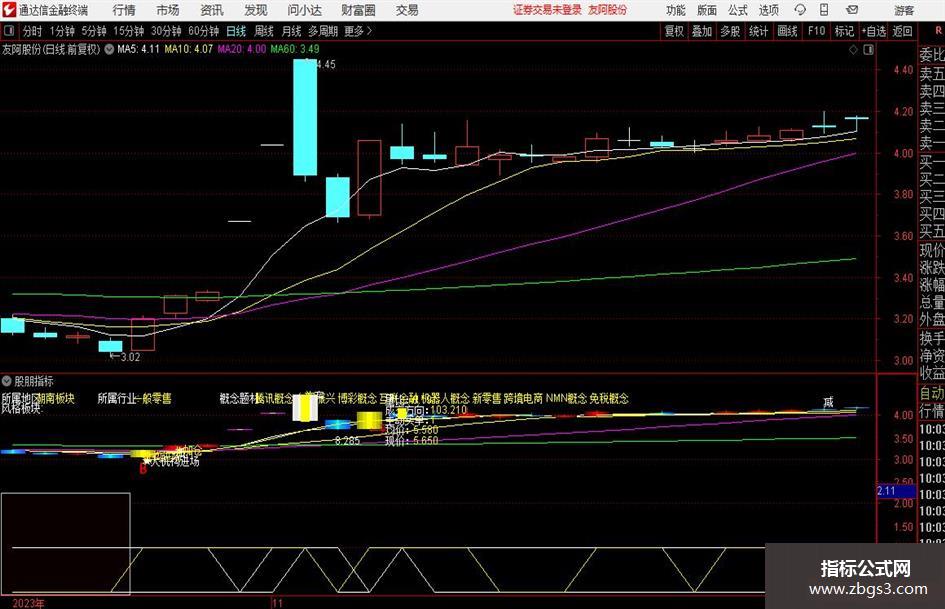Click the 返回 back button
This screenshot has width=945, height=609.
[x=902, y=31]
